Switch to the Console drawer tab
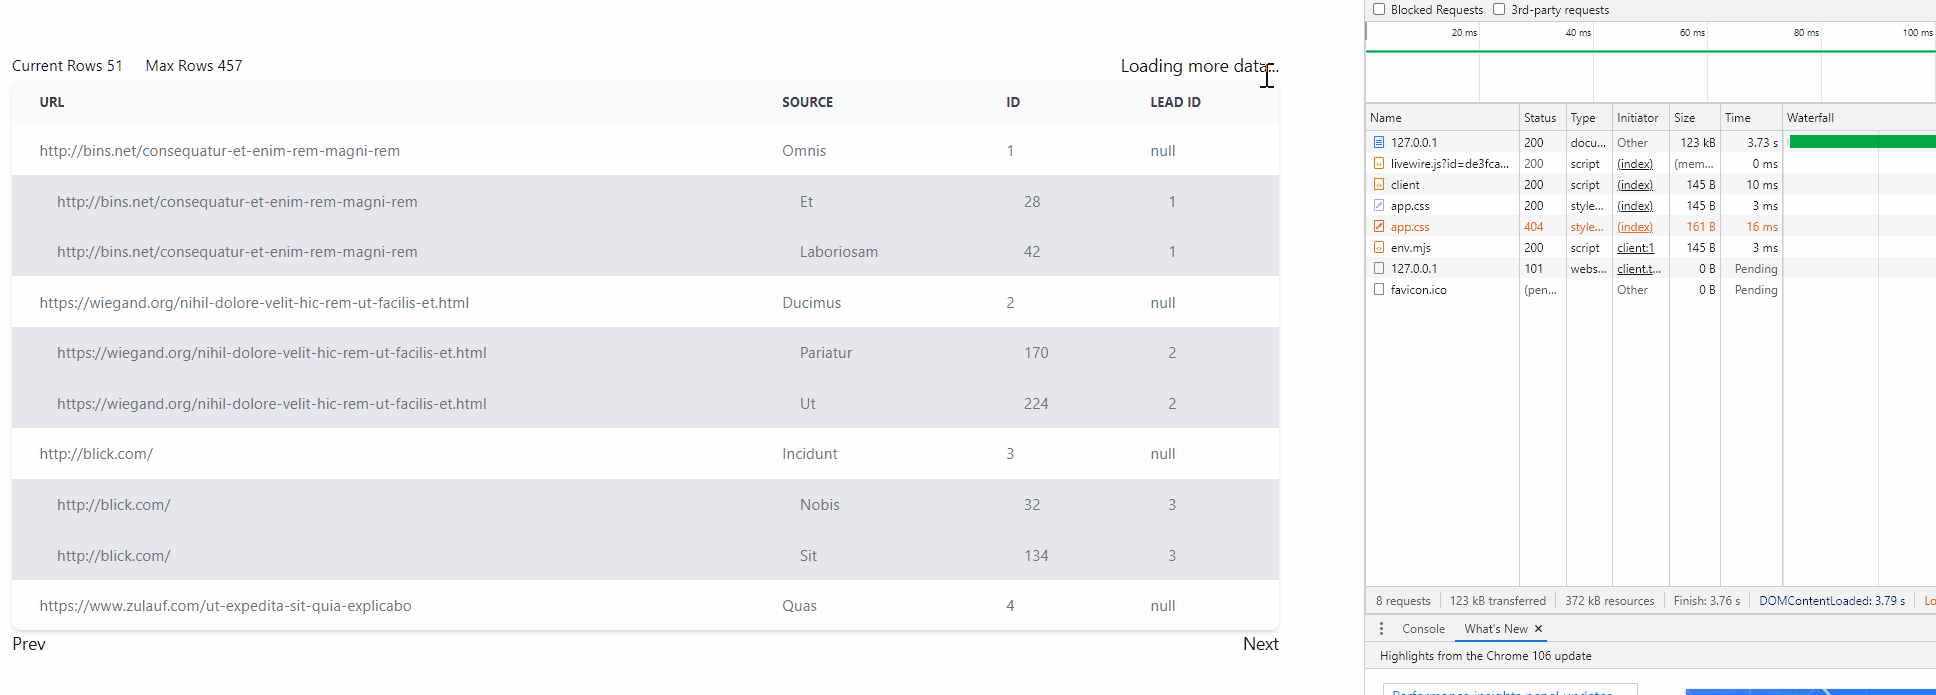The image size is (1936, 695). pos(1423,629)
